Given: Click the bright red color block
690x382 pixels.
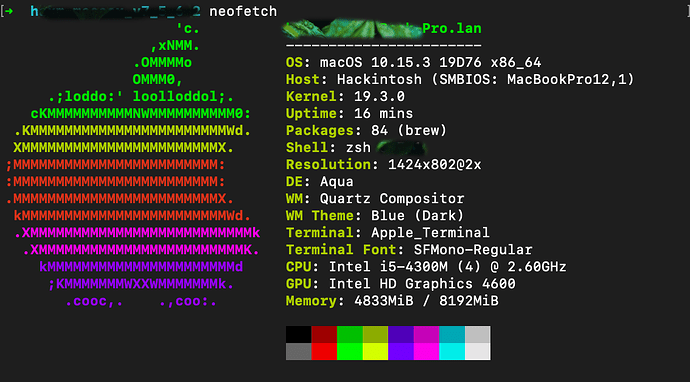Looking at the screenshot, I should 324,352.
